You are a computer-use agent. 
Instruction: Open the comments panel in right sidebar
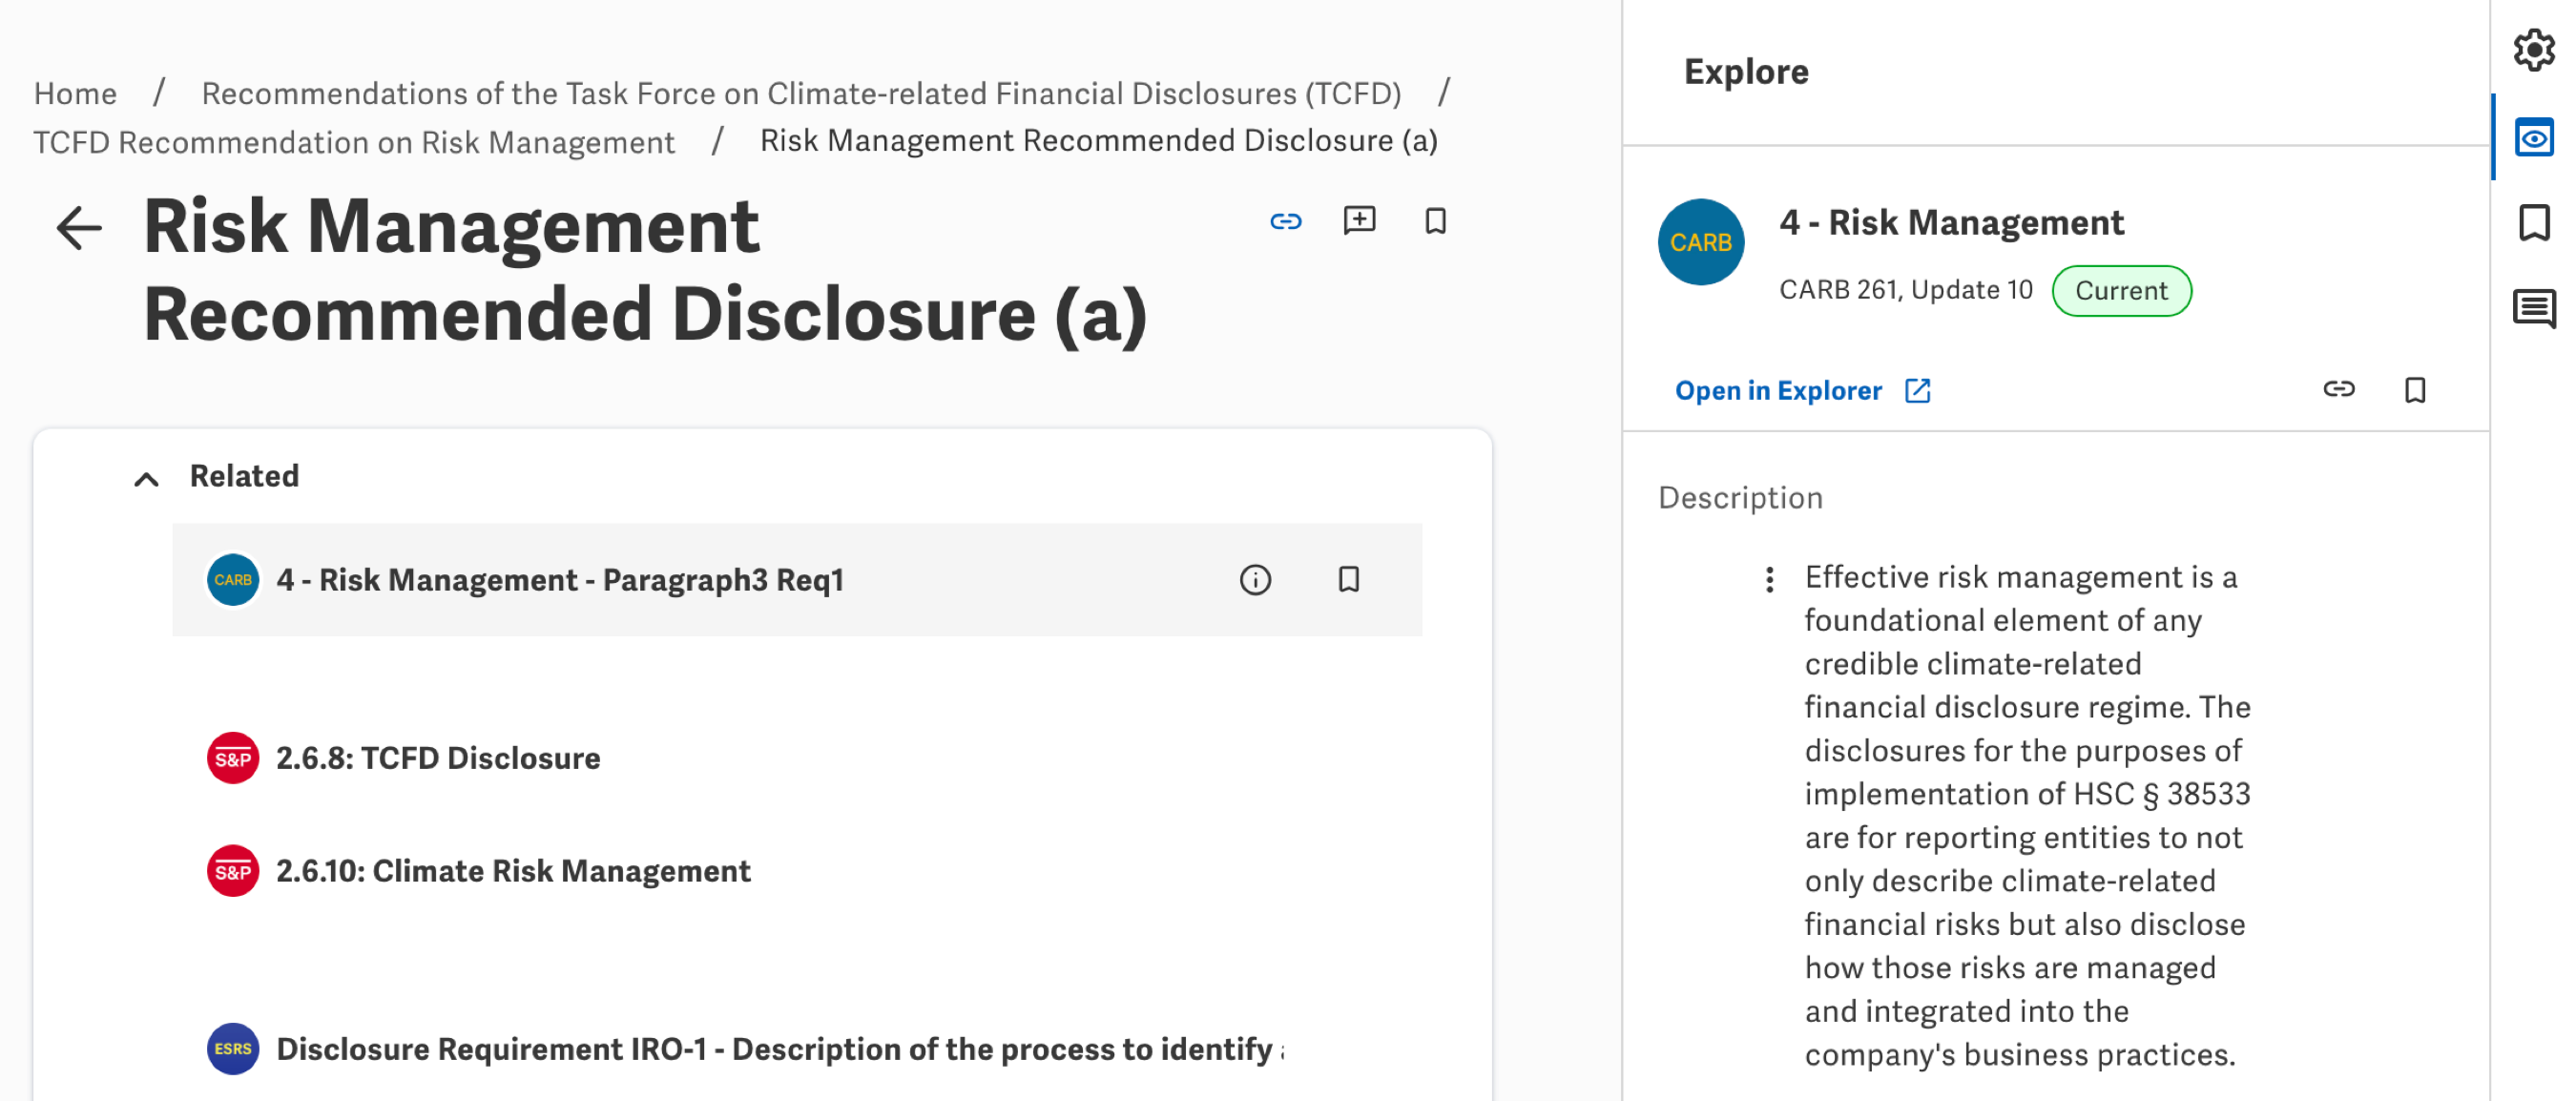click(x=2534, y=308)
